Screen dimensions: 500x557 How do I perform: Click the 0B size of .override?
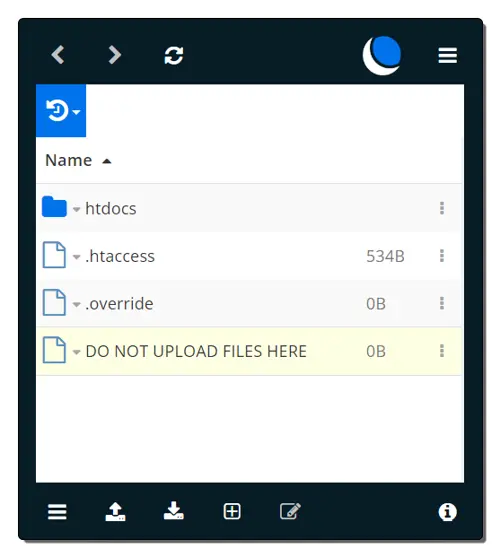[x=376, y=304]
